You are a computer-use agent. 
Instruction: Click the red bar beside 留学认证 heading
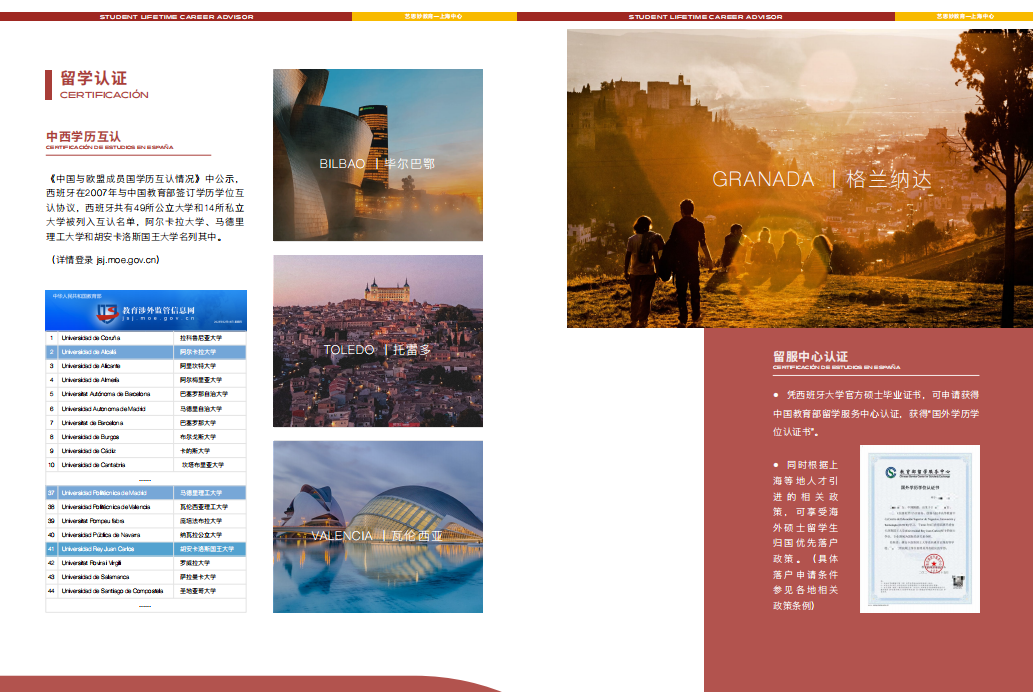point(48,85)
